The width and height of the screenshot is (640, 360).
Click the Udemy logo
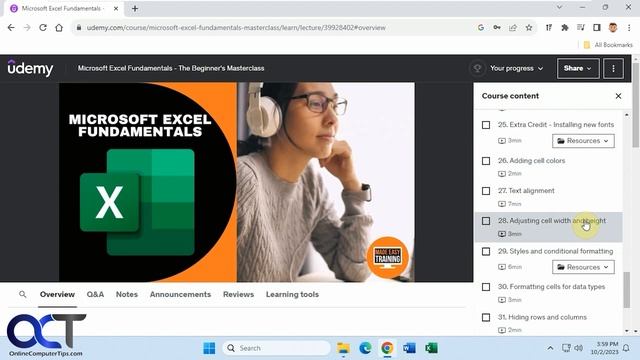tap(30, 68)
